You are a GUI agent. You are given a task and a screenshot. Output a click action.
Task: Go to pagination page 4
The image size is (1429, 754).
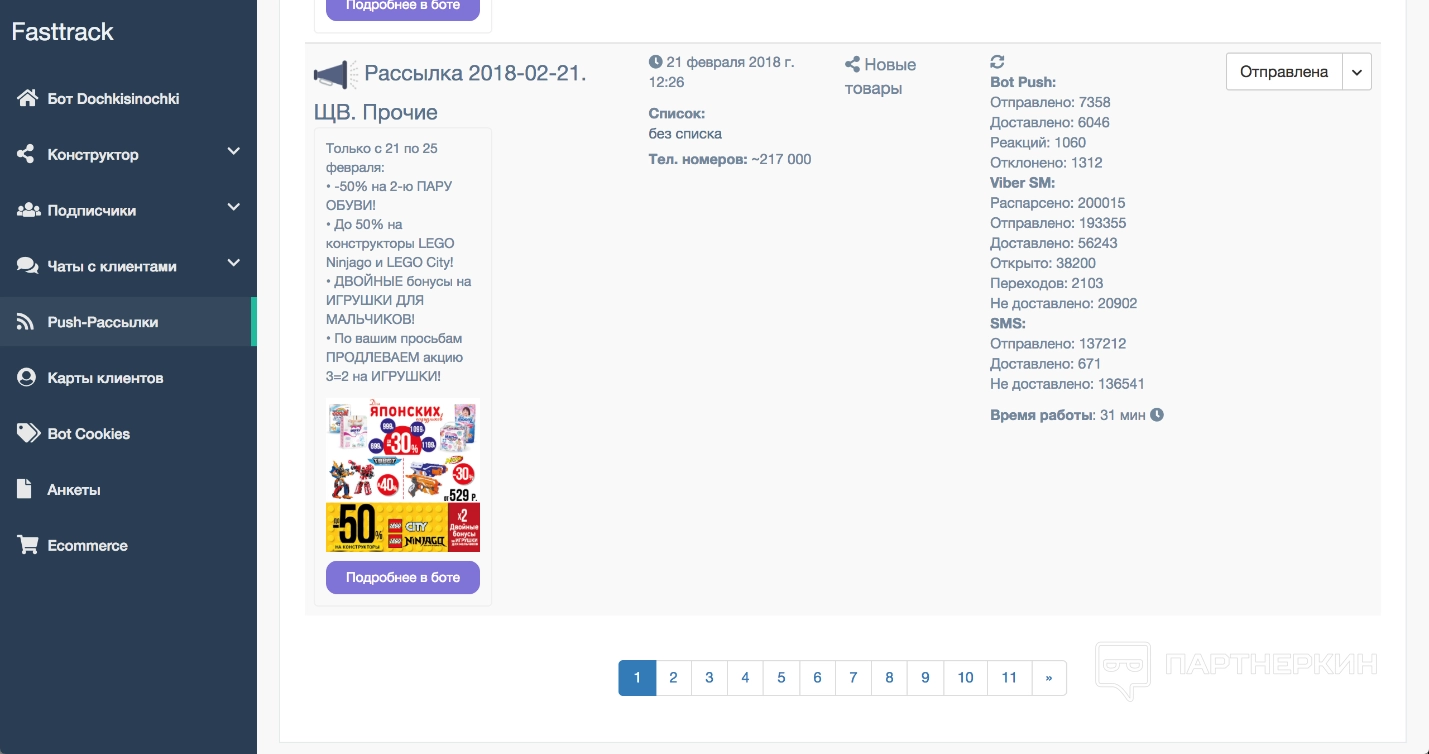tap(745, 678)
